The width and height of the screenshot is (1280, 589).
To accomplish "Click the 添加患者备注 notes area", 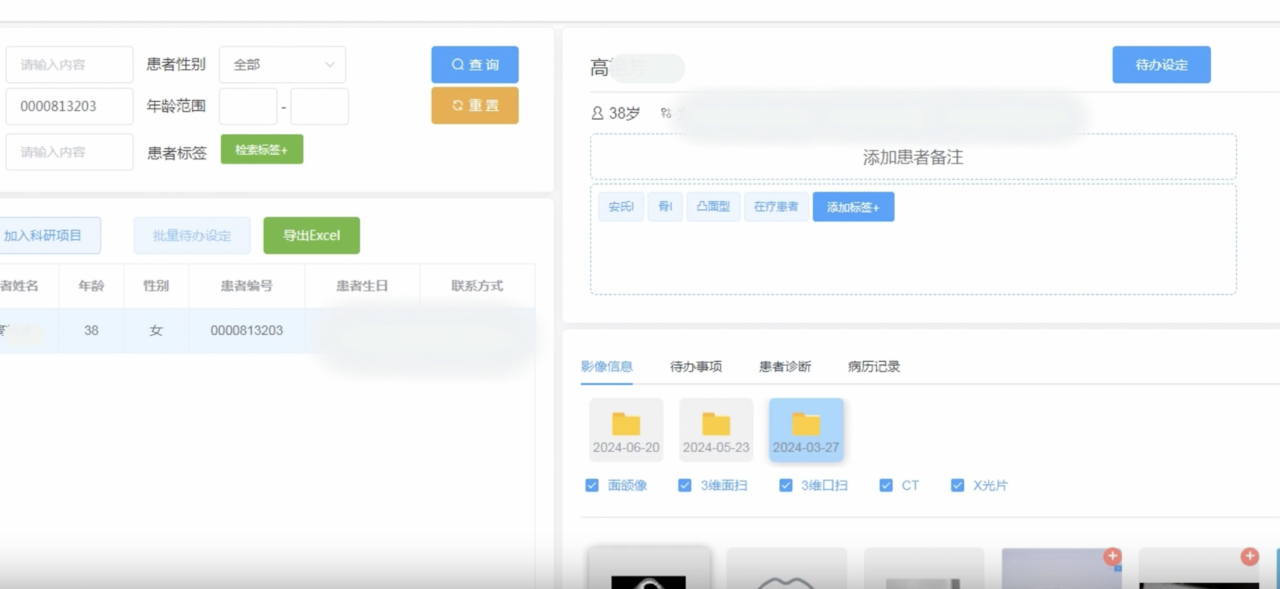I will pos(913,158).
